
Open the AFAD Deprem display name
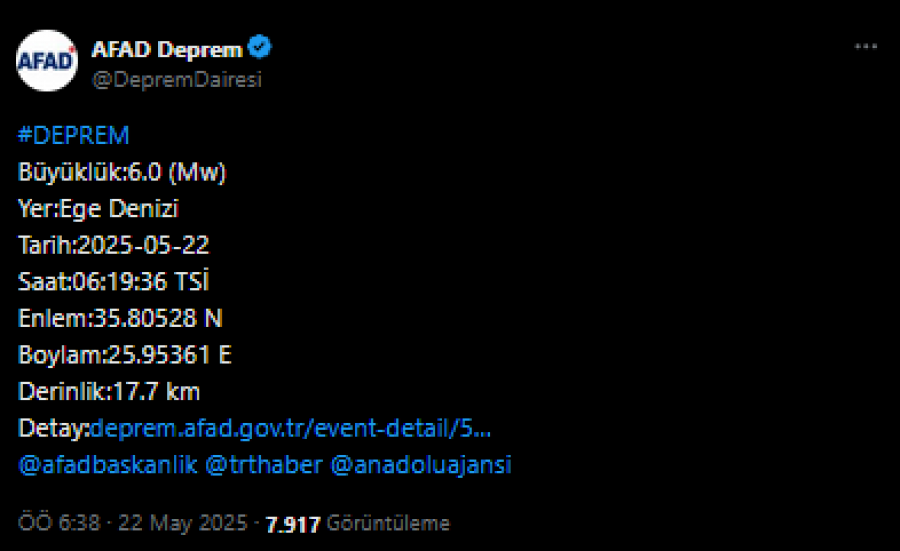tap(167, 49)
